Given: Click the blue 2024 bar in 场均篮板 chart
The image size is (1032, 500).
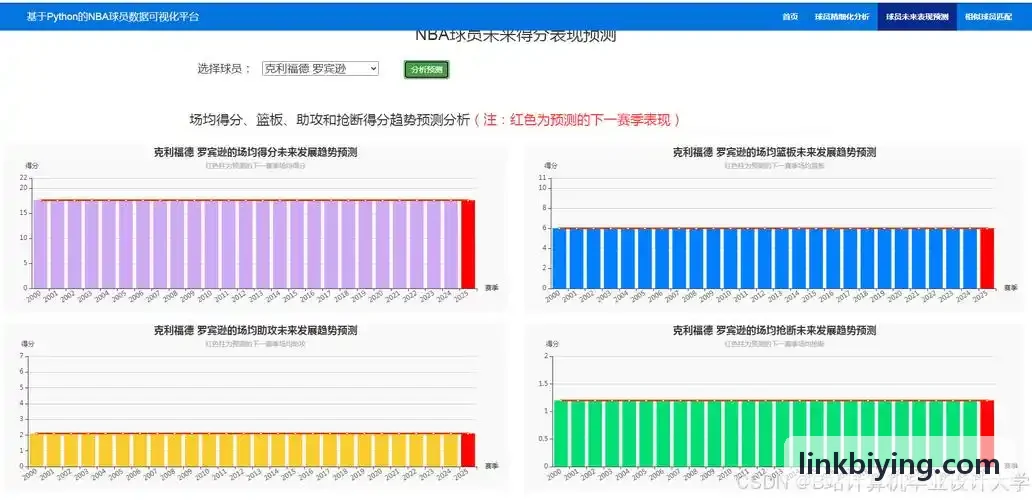Looking at the screenshot, I should click(x=969, y=258).
